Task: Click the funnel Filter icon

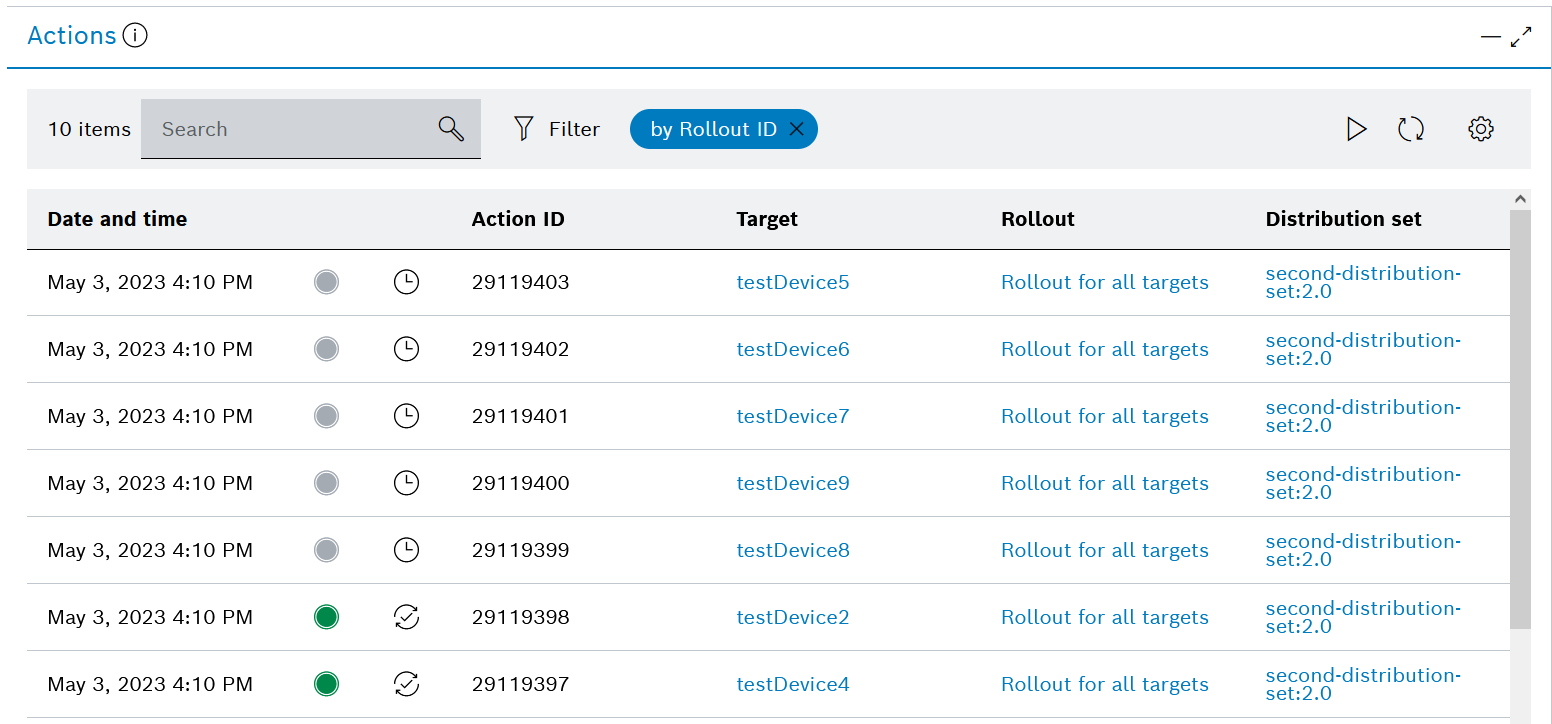Action: pos(523,129)
